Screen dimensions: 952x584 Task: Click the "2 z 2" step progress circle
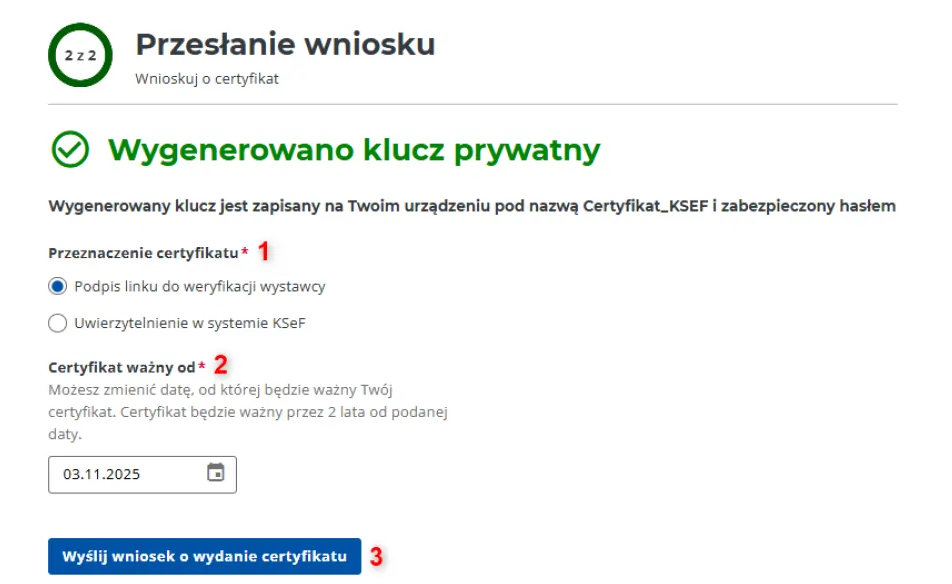80,55
